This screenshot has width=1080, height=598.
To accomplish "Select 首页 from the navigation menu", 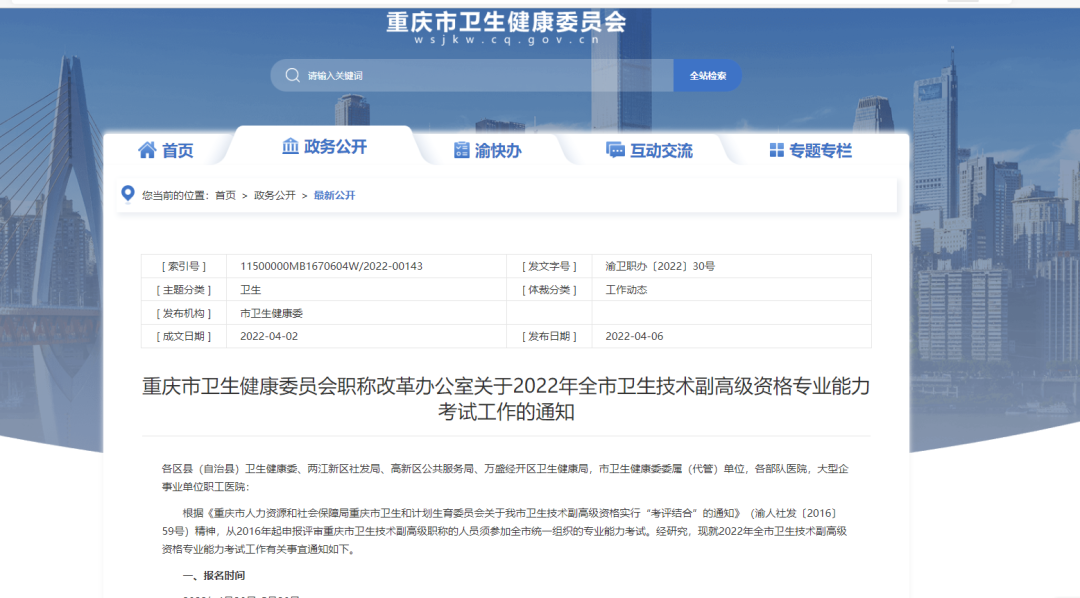I will click(x=178, y=150).
